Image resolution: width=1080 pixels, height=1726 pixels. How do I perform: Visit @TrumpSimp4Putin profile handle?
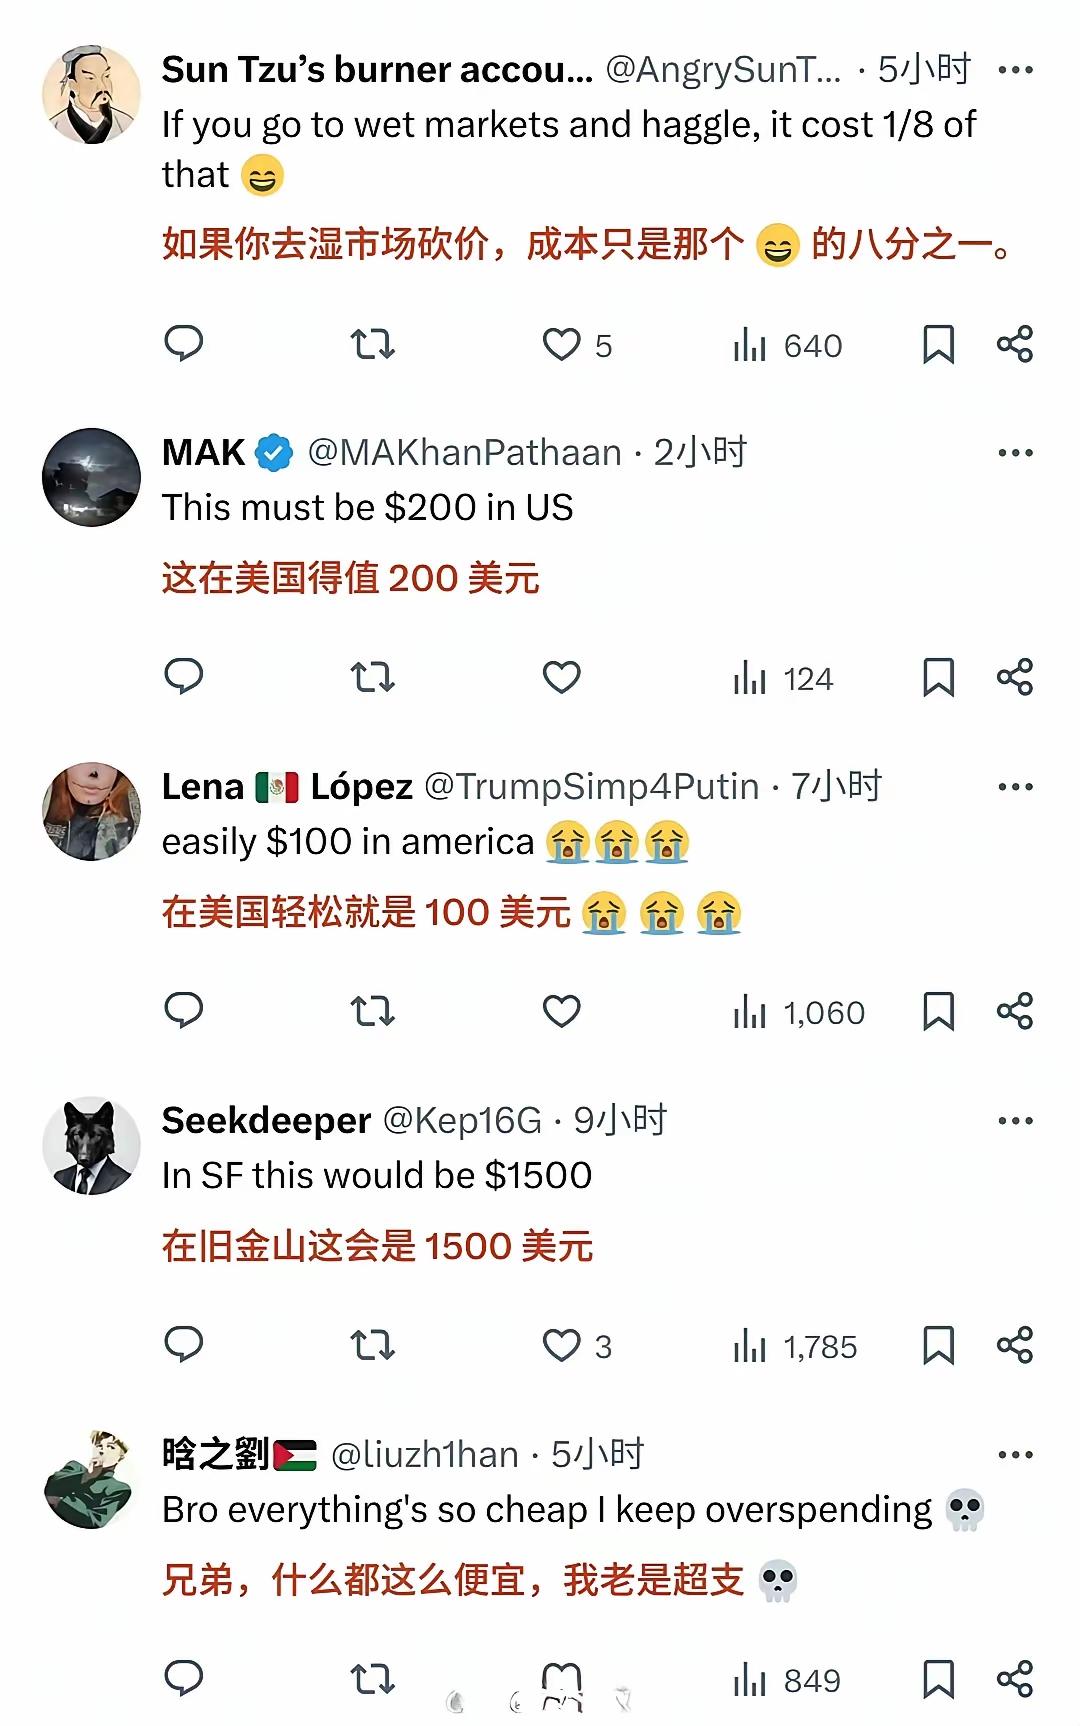592,787
